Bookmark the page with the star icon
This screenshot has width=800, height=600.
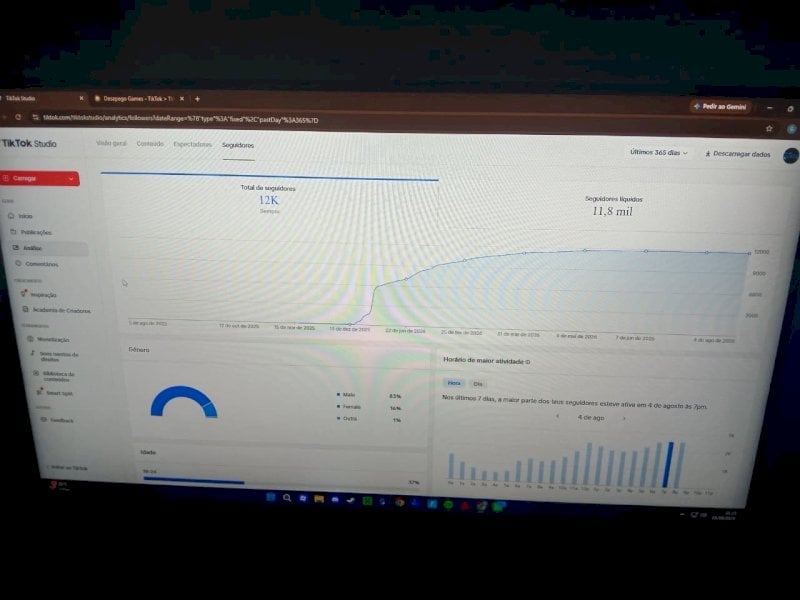[x=769, y=129]
